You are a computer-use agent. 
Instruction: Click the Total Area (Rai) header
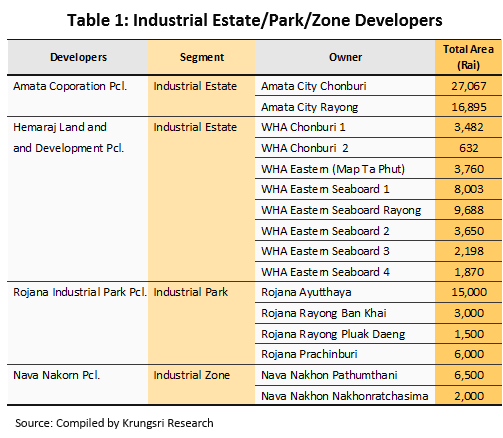click(x=468, y=57)
